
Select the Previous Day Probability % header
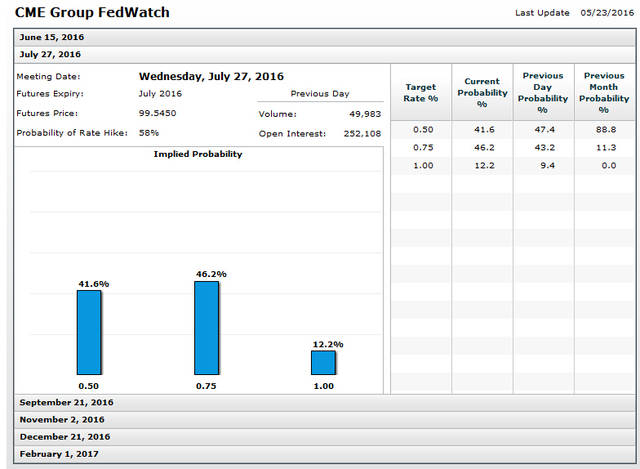[543, 93]
